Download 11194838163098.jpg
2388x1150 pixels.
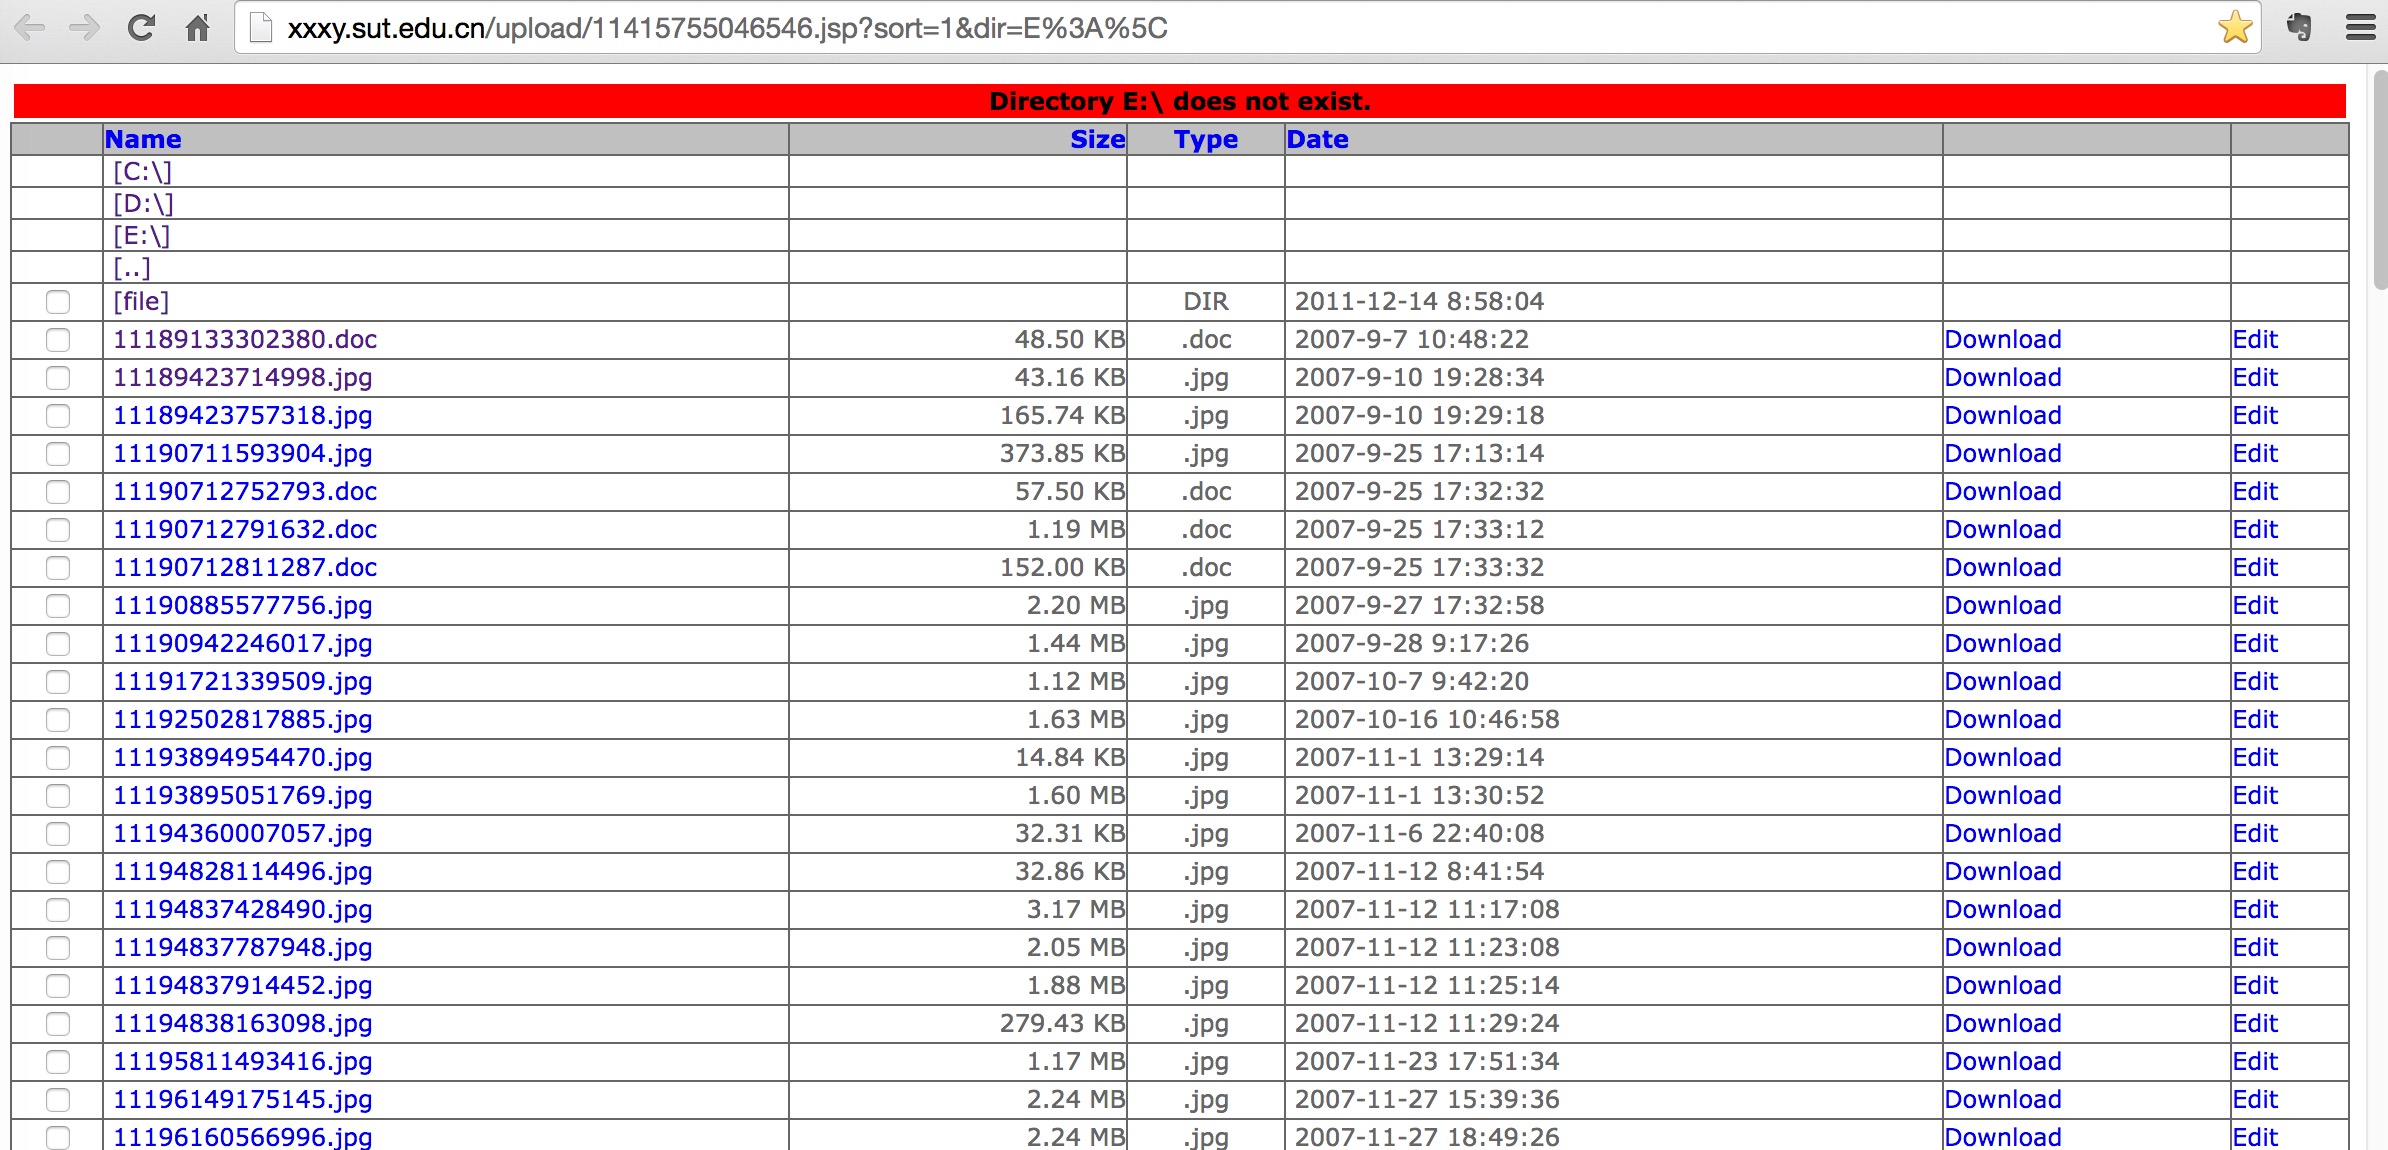pos(2003,1023)
